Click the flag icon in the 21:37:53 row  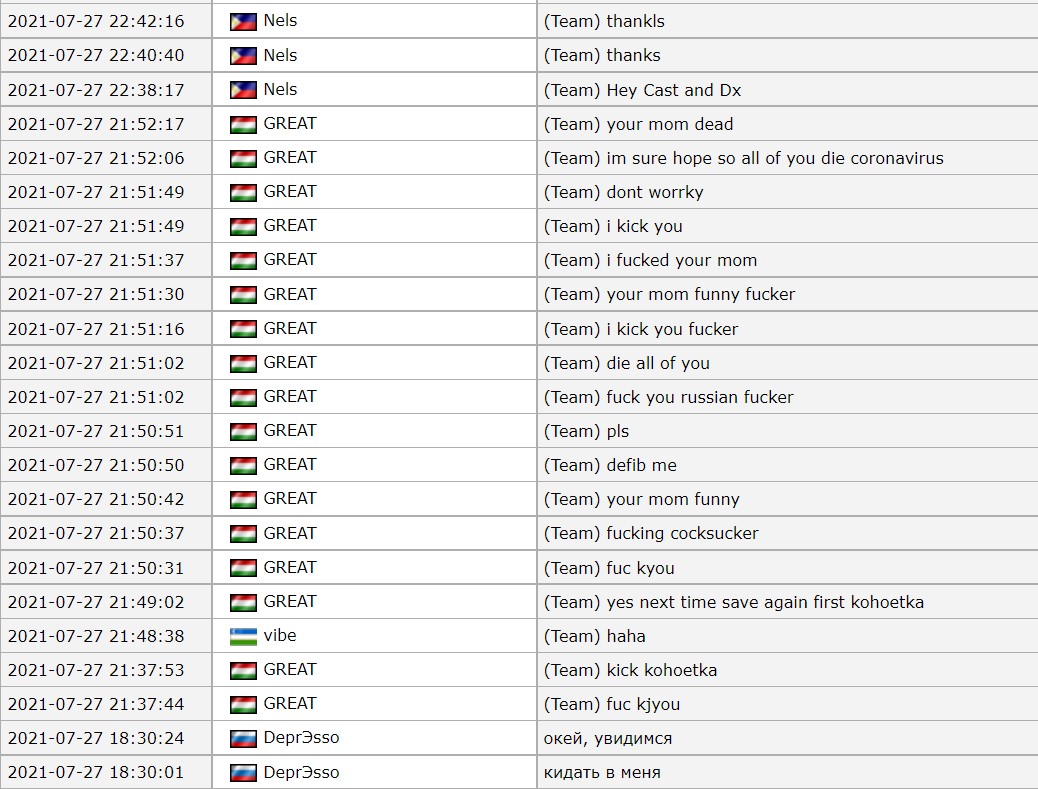(x=243, y=671)
